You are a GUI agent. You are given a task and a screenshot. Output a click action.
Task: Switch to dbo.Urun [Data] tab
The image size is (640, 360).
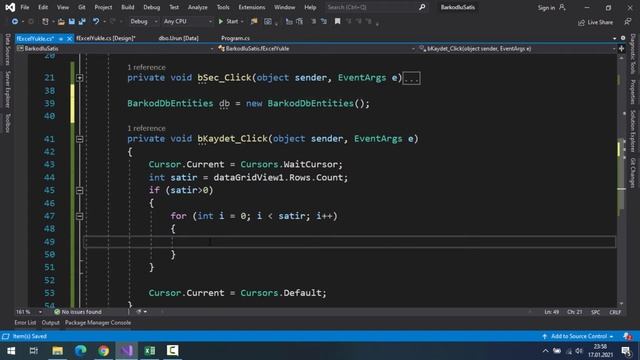click(x=178, y=38)
